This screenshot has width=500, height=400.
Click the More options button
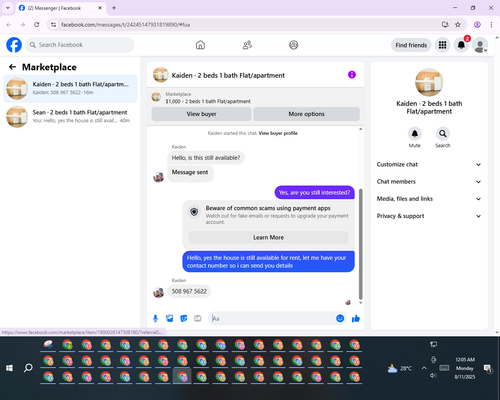[306, 114]
